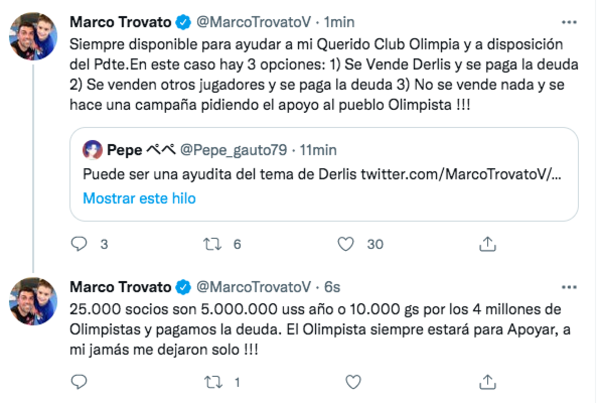Like the first tweet with 30 likes
This screenshot has height=403, width=600.
(346, 243)
